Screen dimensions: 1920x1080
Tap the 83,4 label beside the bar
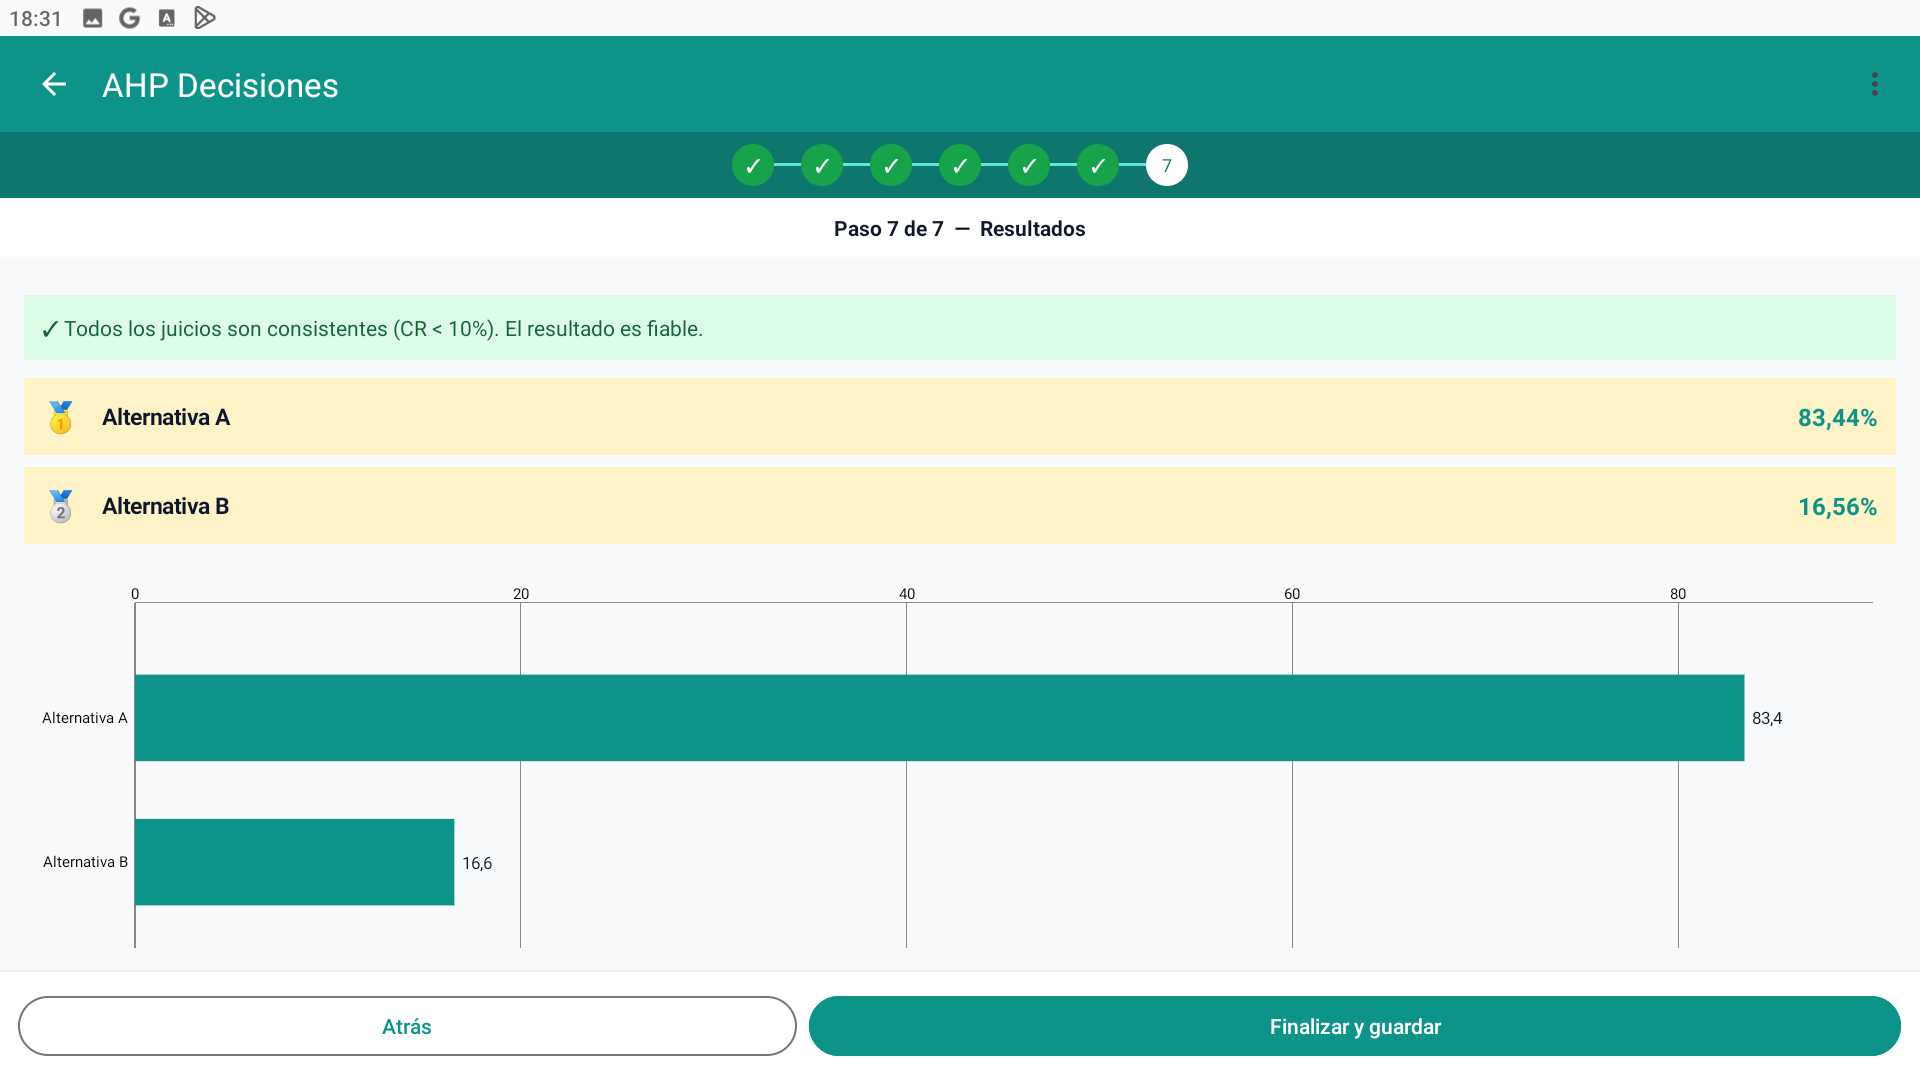1767,718
